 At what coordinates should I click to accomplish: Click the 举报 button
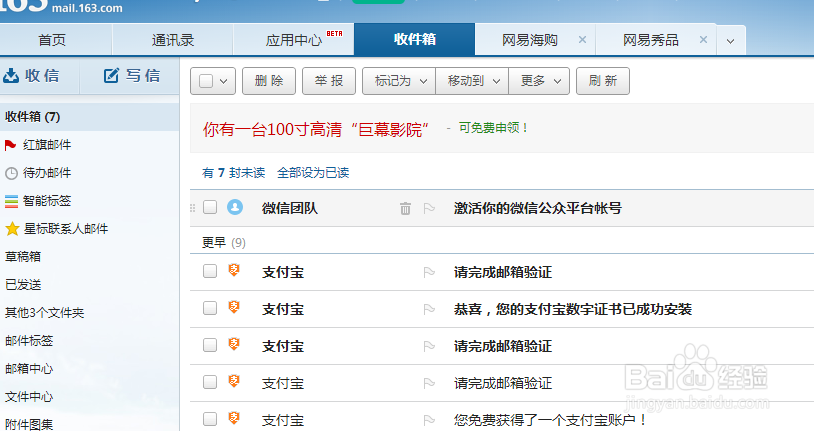tap(329, 81)
